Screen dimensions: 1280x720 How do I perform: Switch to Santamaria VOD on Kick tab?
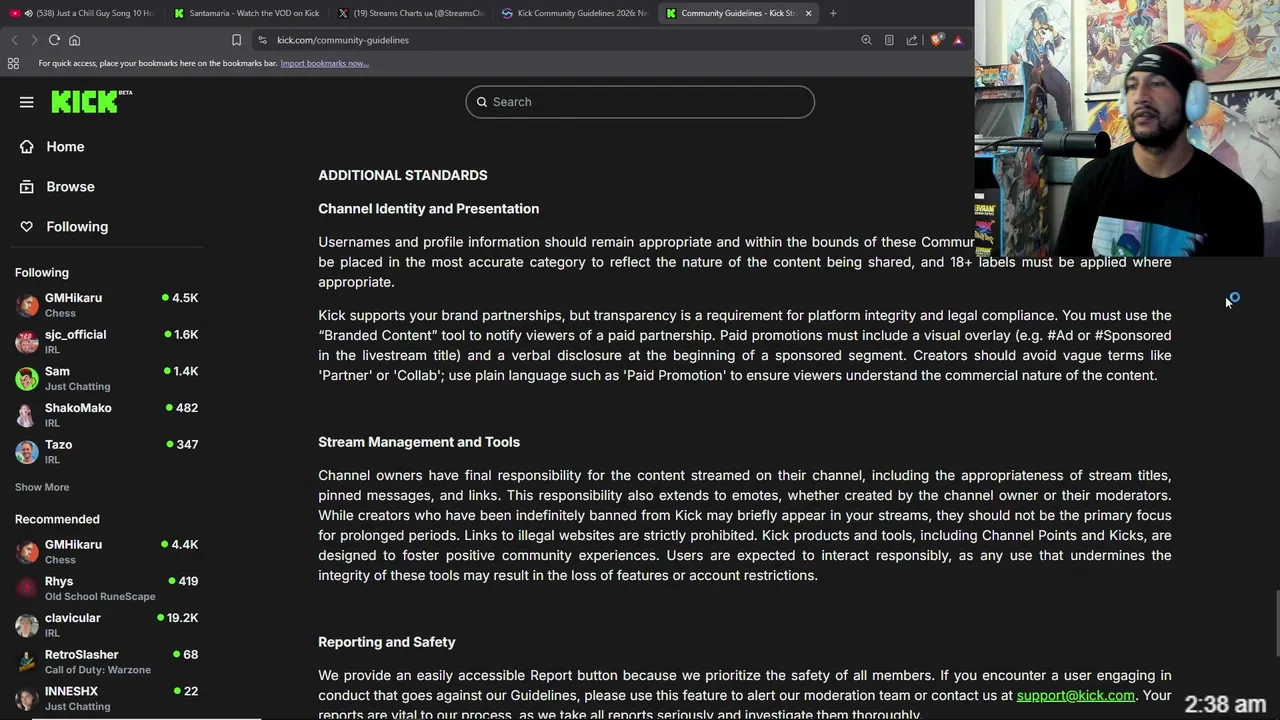click(x=246, y=13)
